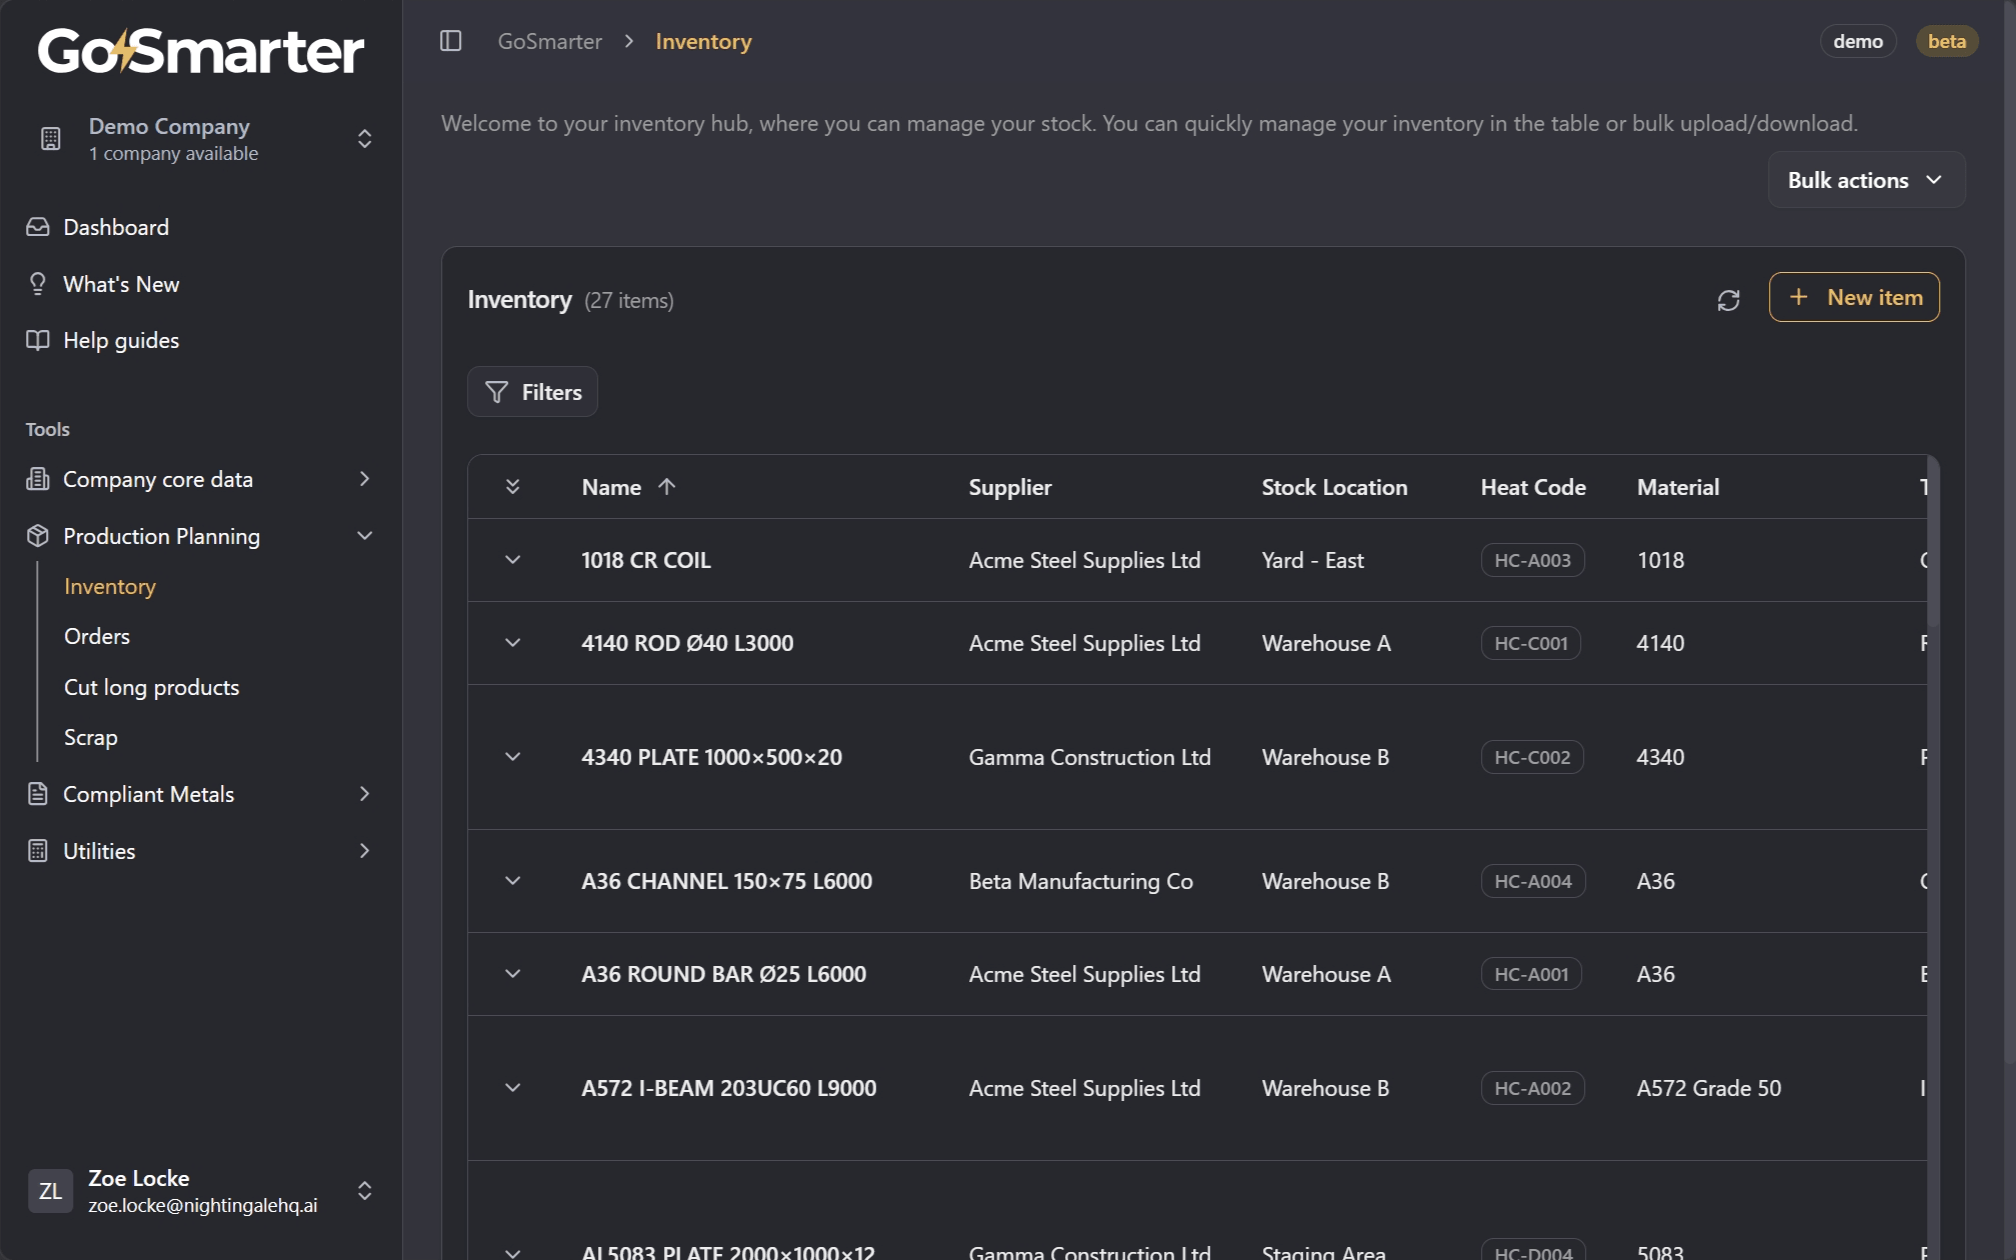Image resolution: width=2016 pixels, height=1260 pixels.
Task: Click Yard - East stock location
Action: pos(1313,560)
